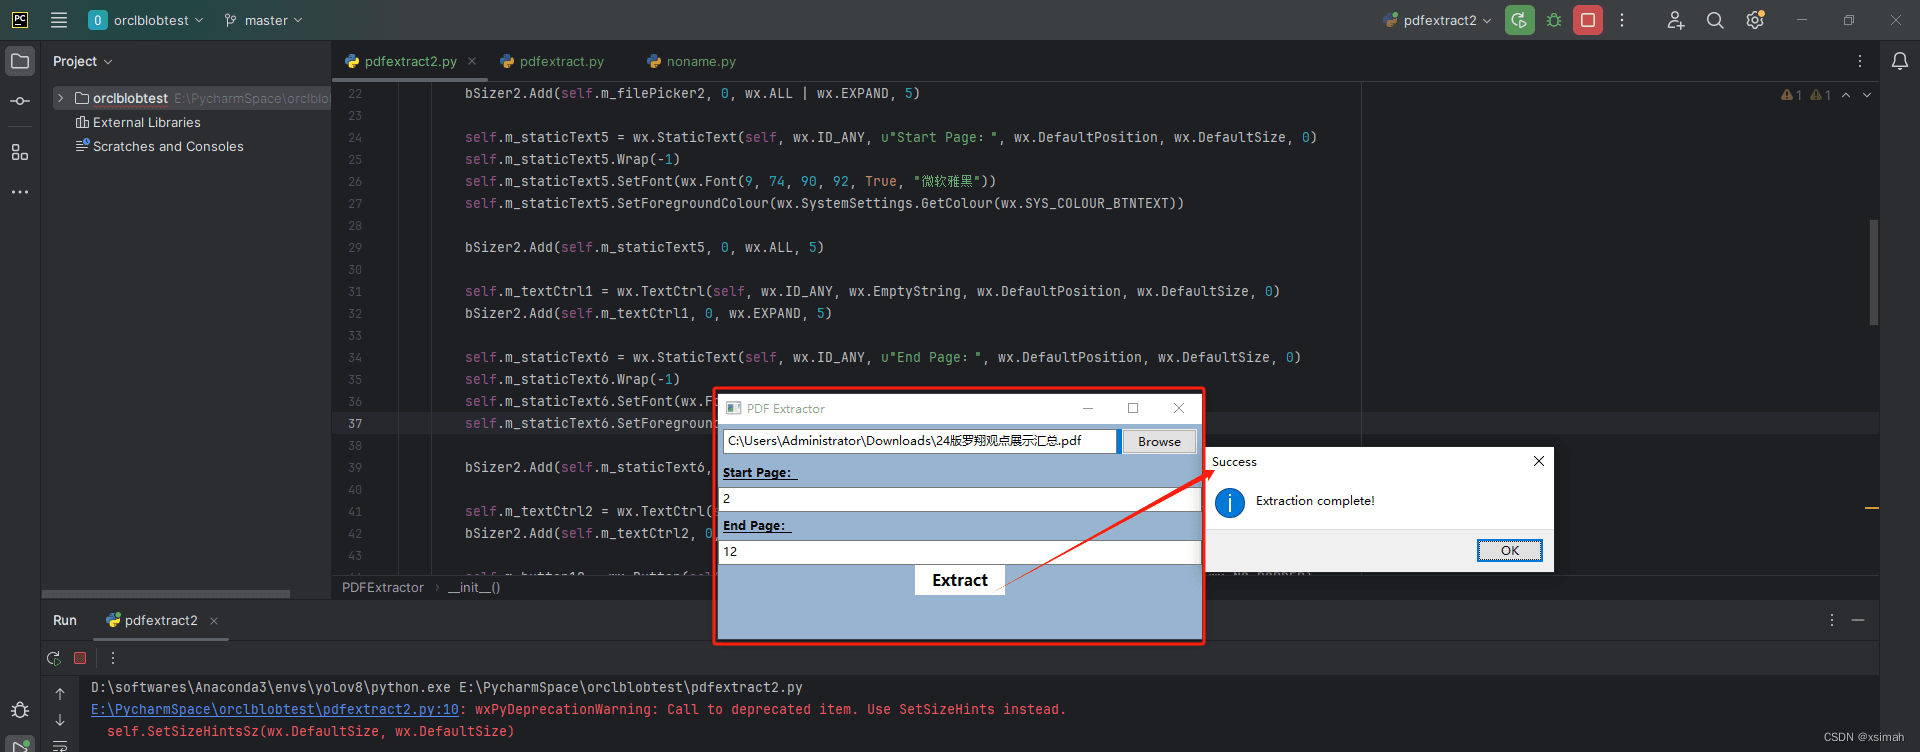Click the Code With Me add-user icon
The height and width of the screenshot is (752, 1920).
1676,20
